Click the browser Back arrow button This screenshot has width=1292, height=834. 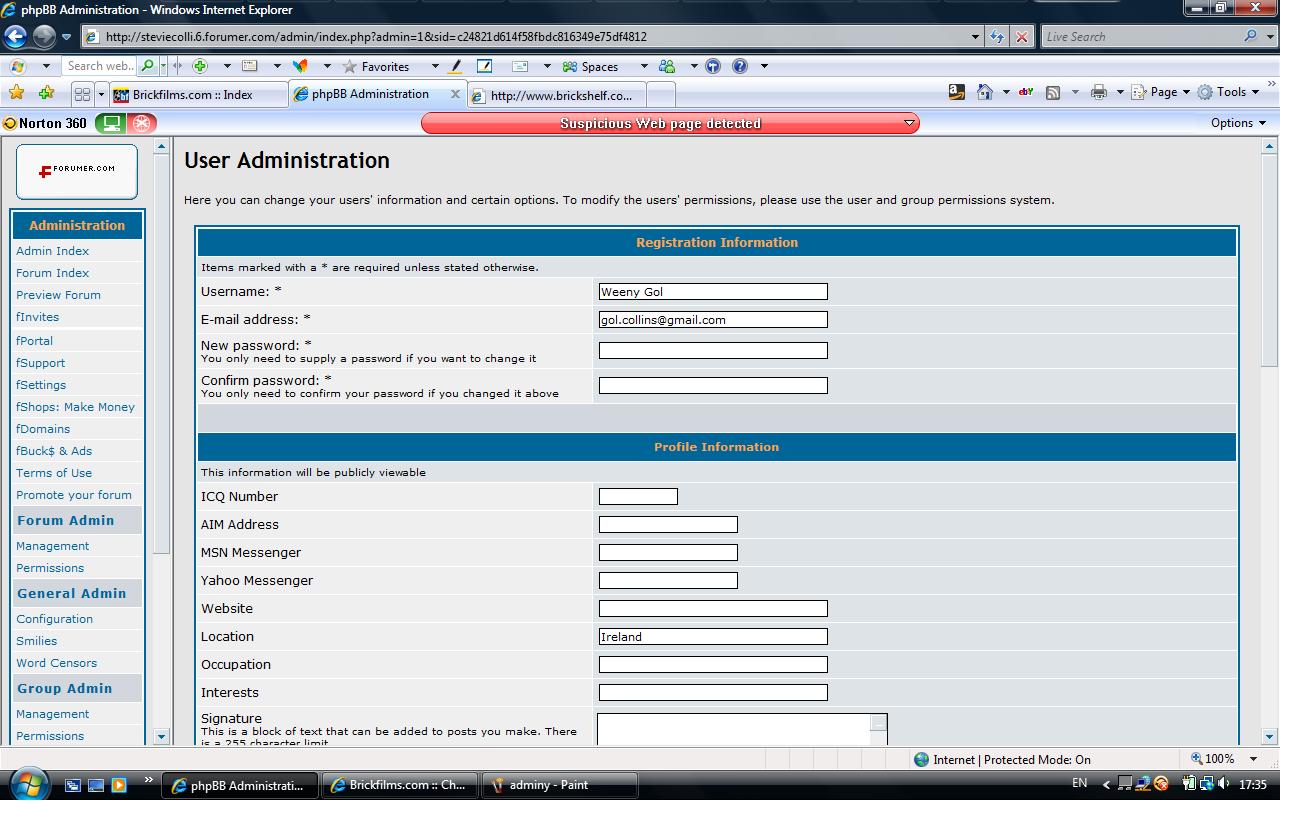[x=15, y=37]
